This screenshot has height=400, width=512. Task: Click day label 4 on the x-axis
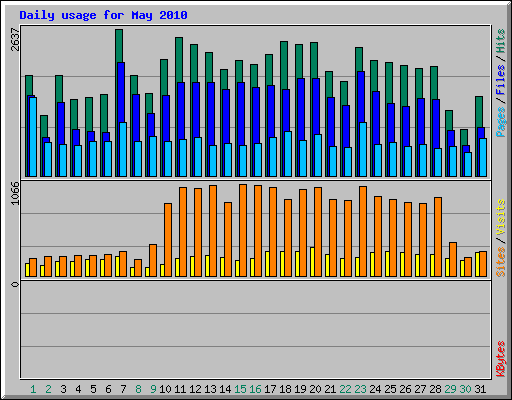pos(78,389)
